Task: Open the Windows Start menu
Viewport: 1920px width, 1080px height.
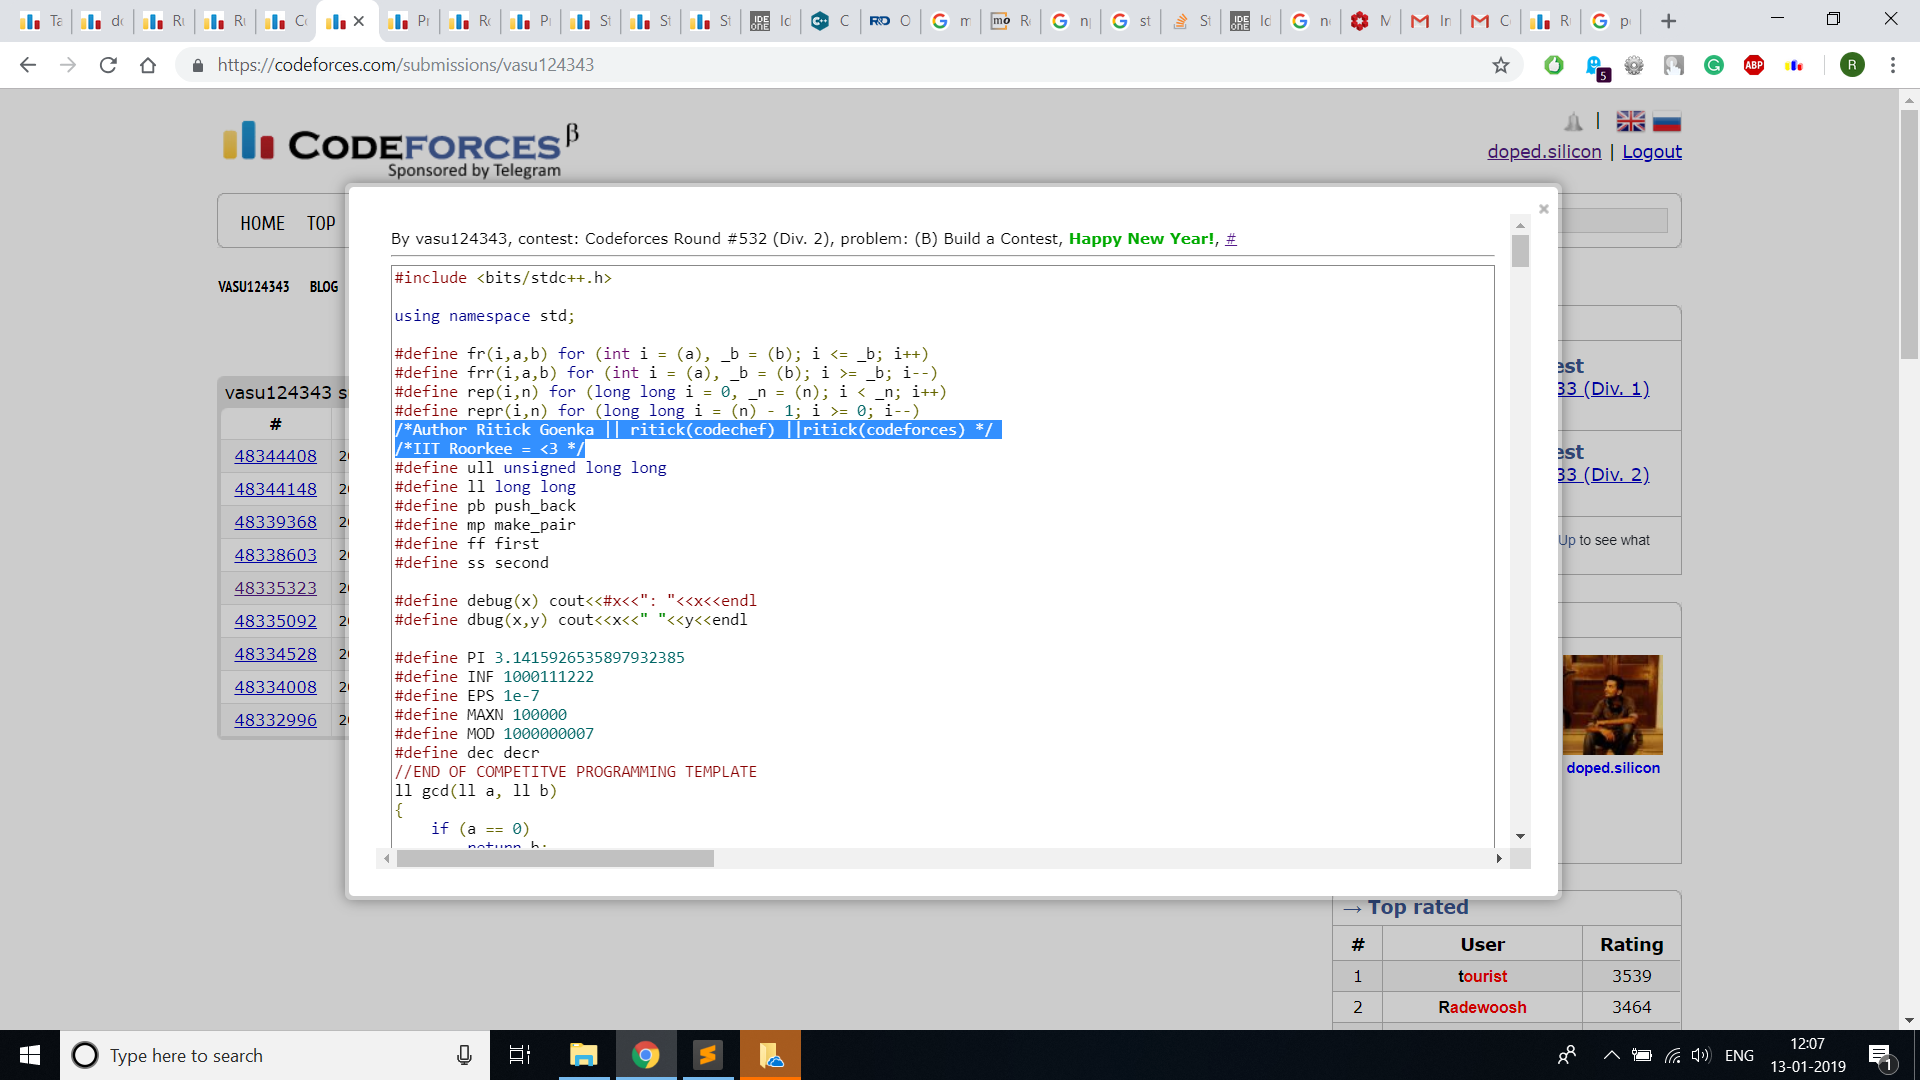Action: (30, 1055)
